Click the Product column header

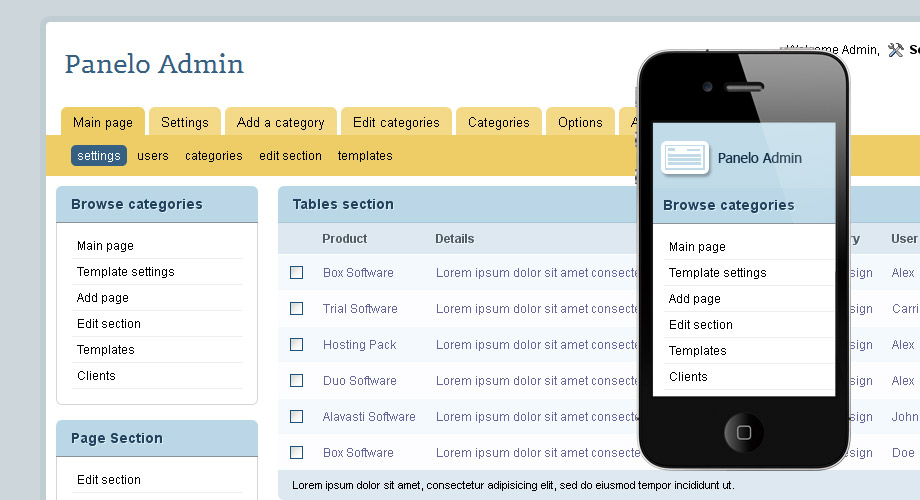pos(344,239)
